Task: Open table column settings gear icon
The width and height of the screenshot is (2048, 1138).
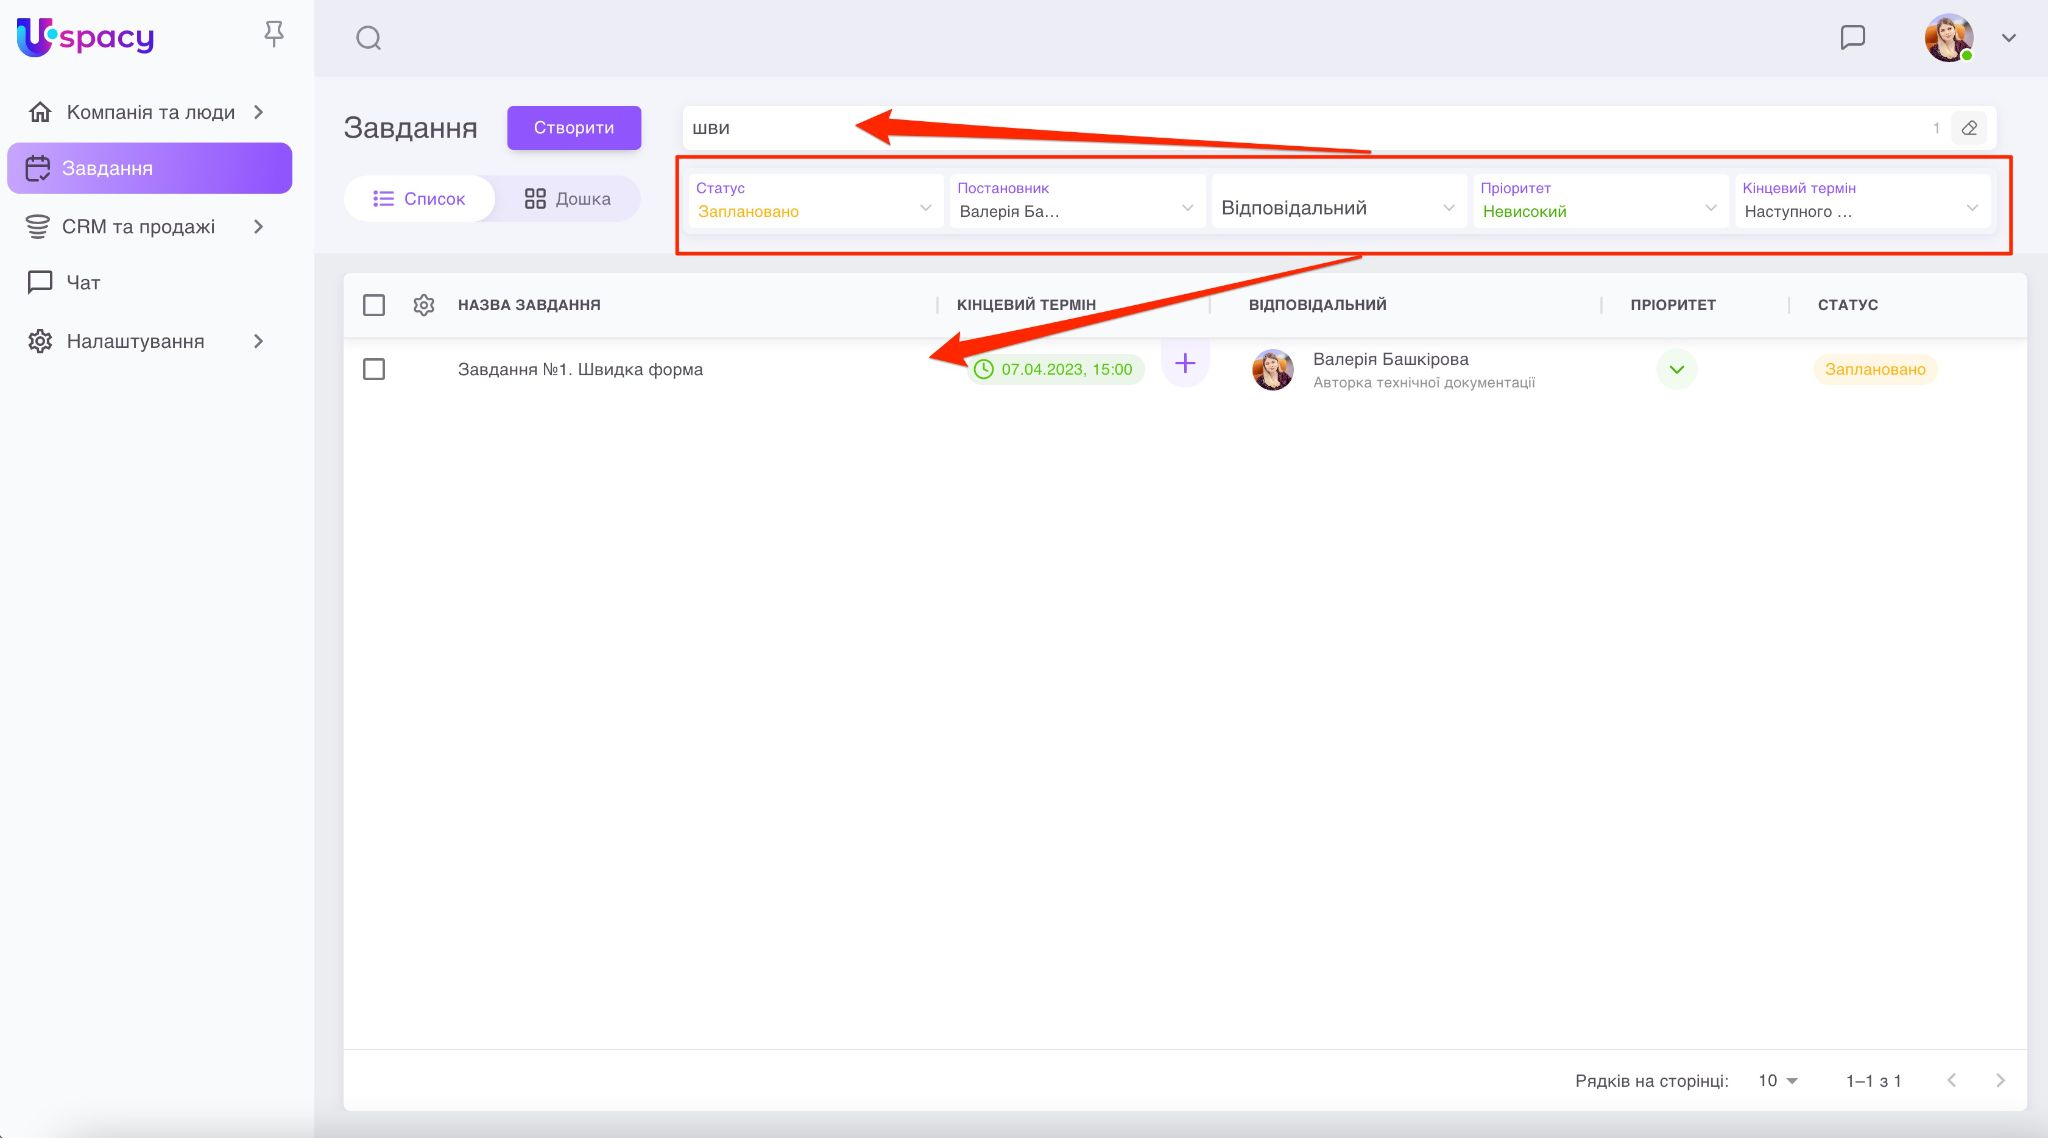Action: click(x=423, y=305)
